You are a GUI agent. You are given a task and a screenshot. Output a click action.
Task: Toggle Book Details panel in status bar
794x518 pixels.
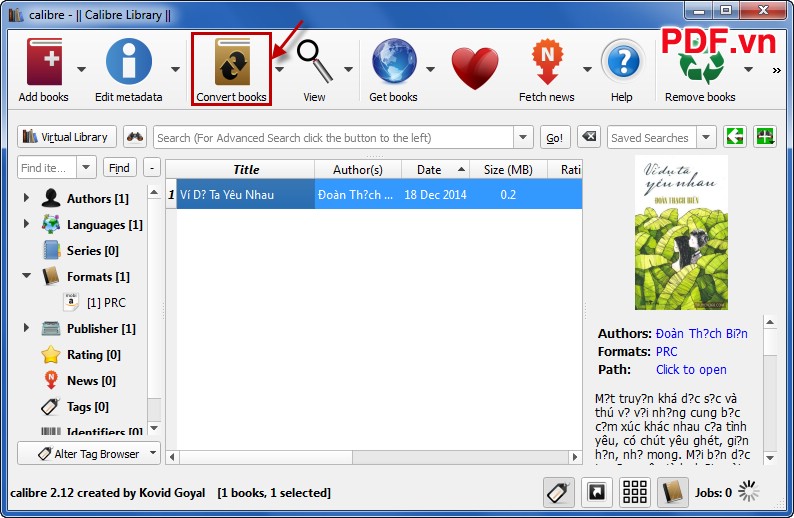[x=672, y=492]
